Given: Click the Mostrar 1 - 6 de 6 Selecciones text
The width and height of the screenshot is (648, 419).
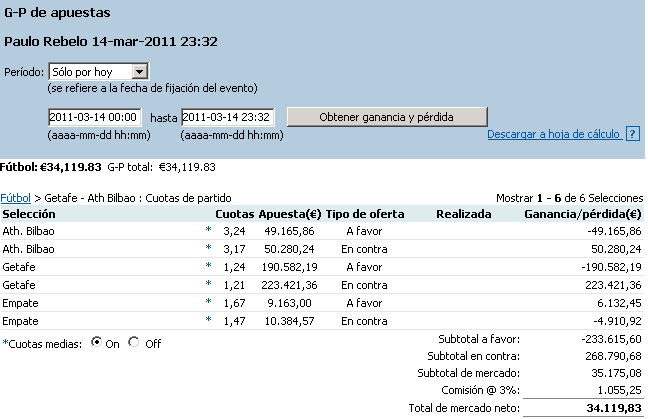Looking at the screenshot, I should [x=569, y=198].
